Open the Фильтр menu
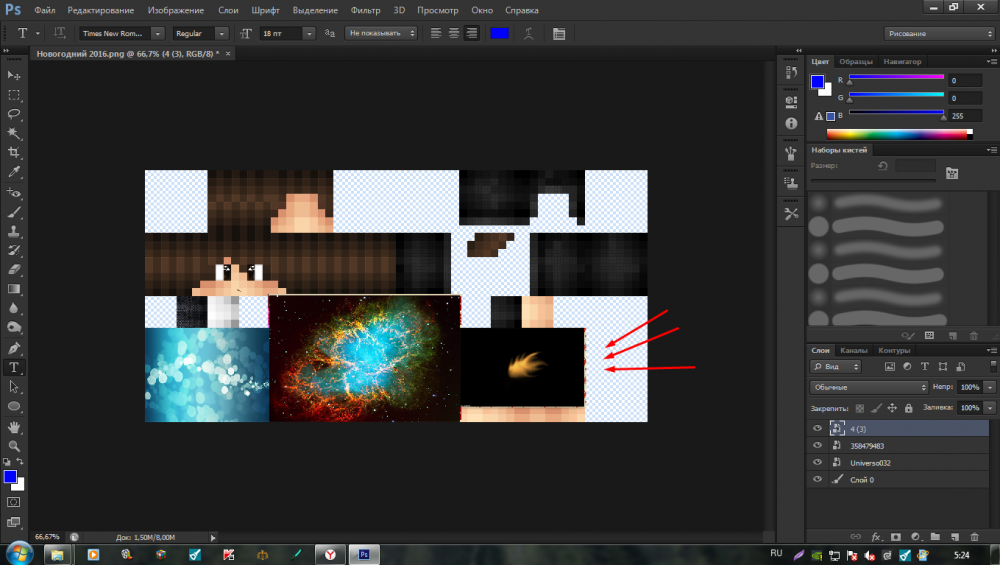The width and height of the screenshot is (1000, 565). (365, 10)
